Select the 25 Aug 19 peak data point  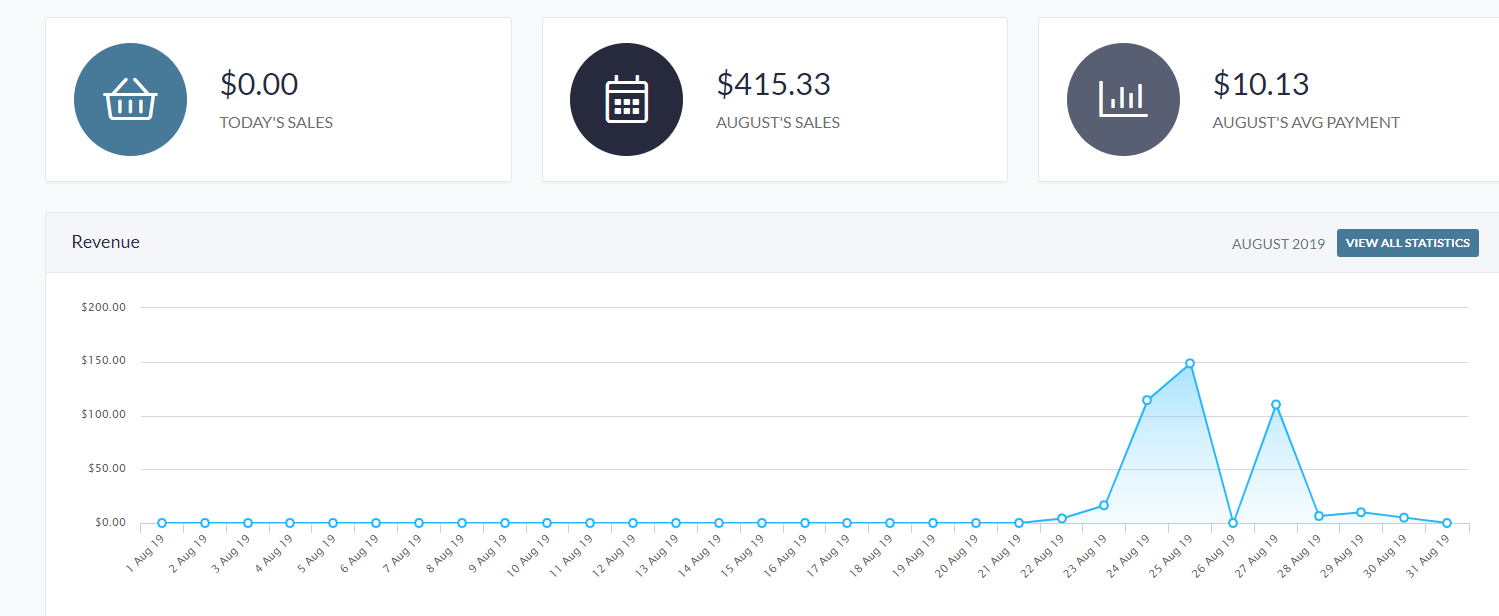click(1189, 363)
